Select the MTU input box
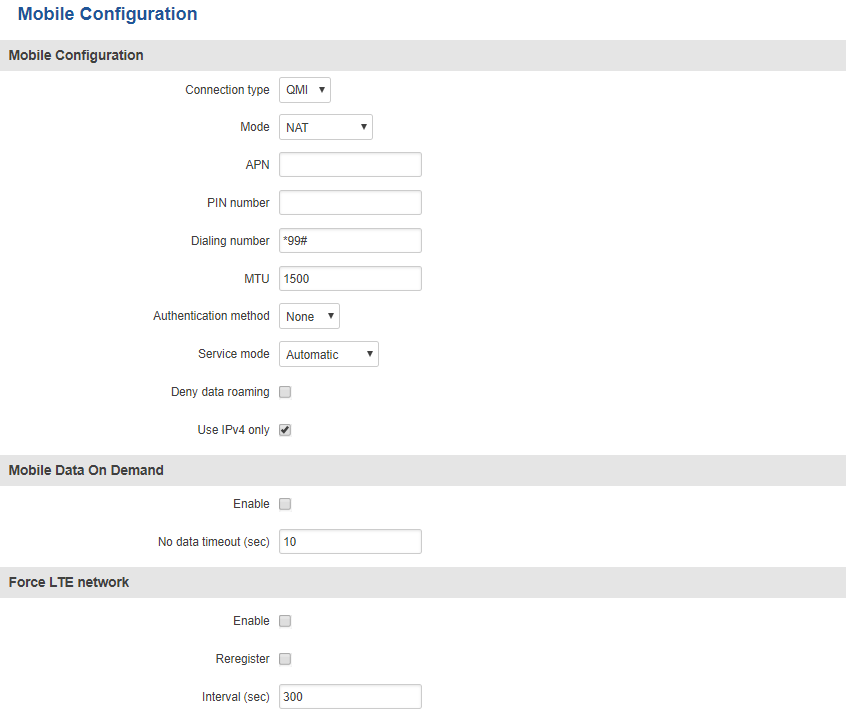 (350, 278)
